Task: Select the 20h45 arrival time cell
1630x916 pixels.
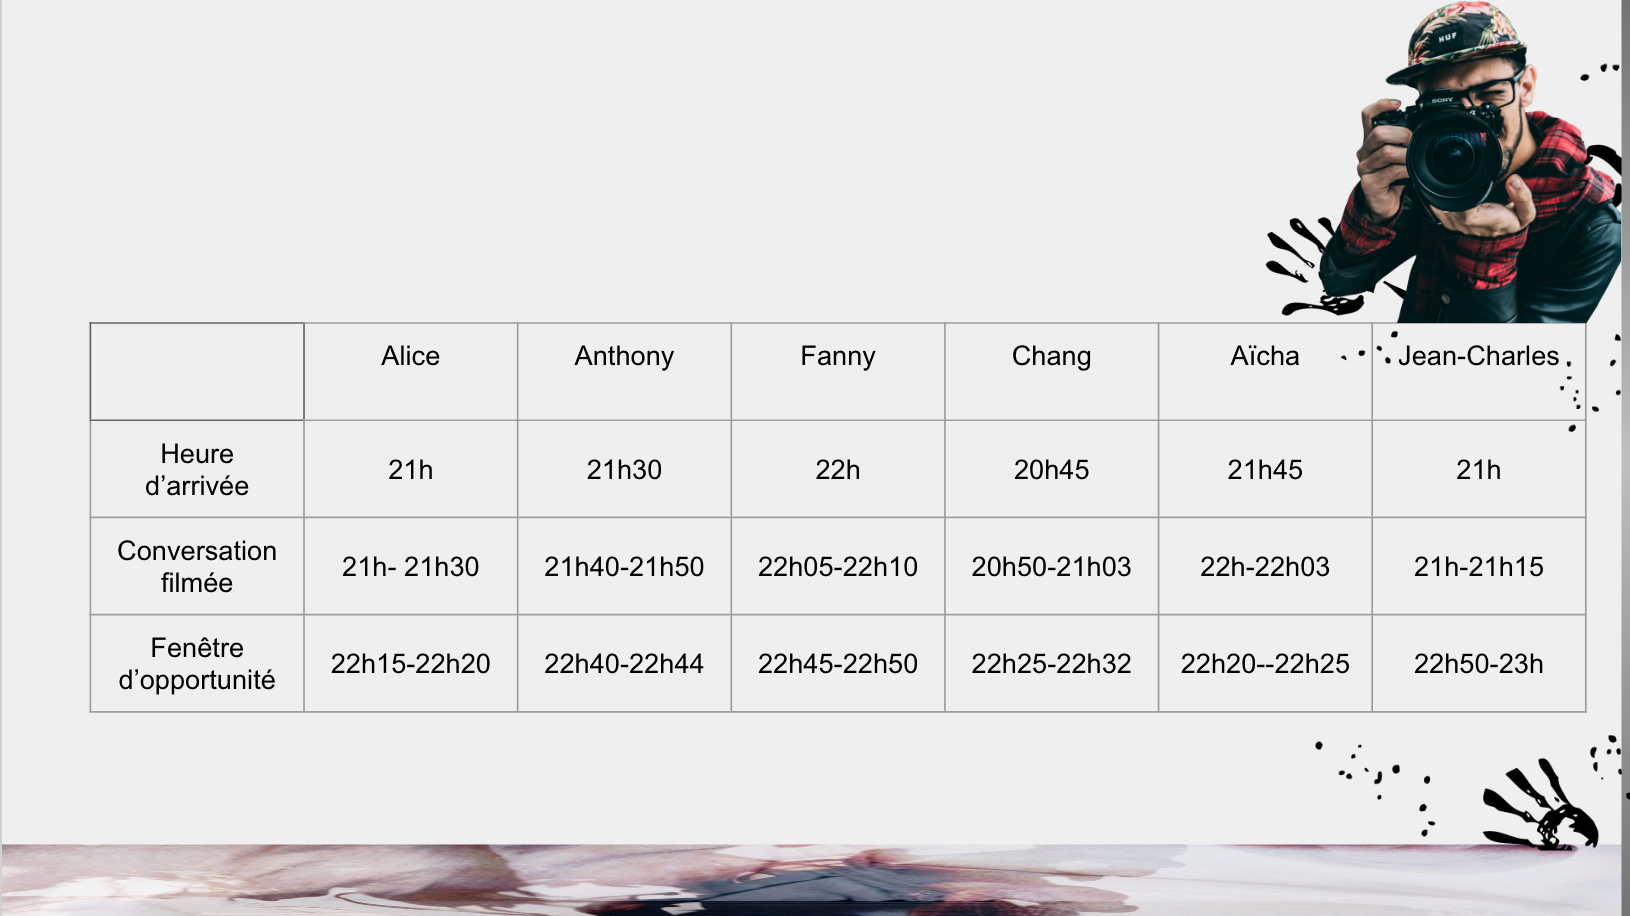Action: (1051, 469)
